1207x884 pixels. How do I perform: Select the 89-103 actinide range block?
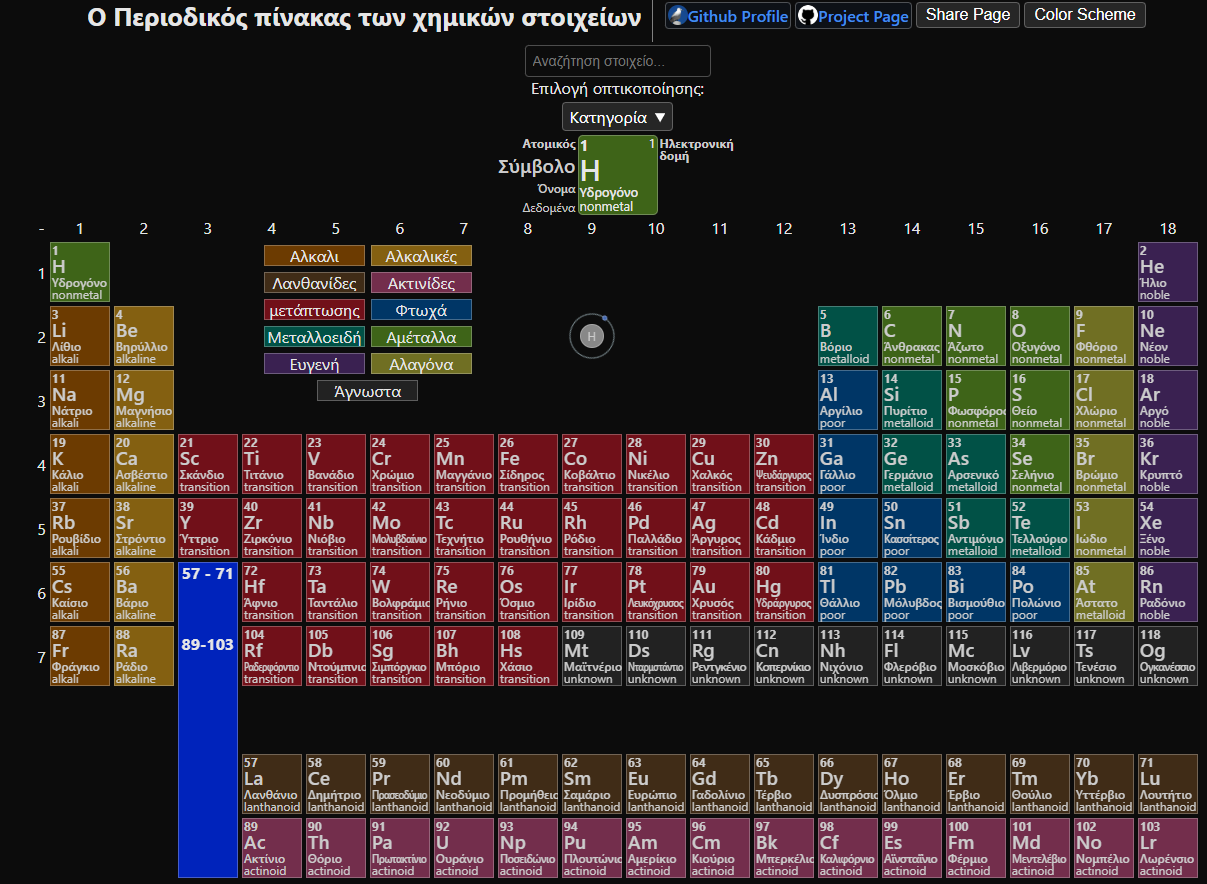click(x=207, y=645)
